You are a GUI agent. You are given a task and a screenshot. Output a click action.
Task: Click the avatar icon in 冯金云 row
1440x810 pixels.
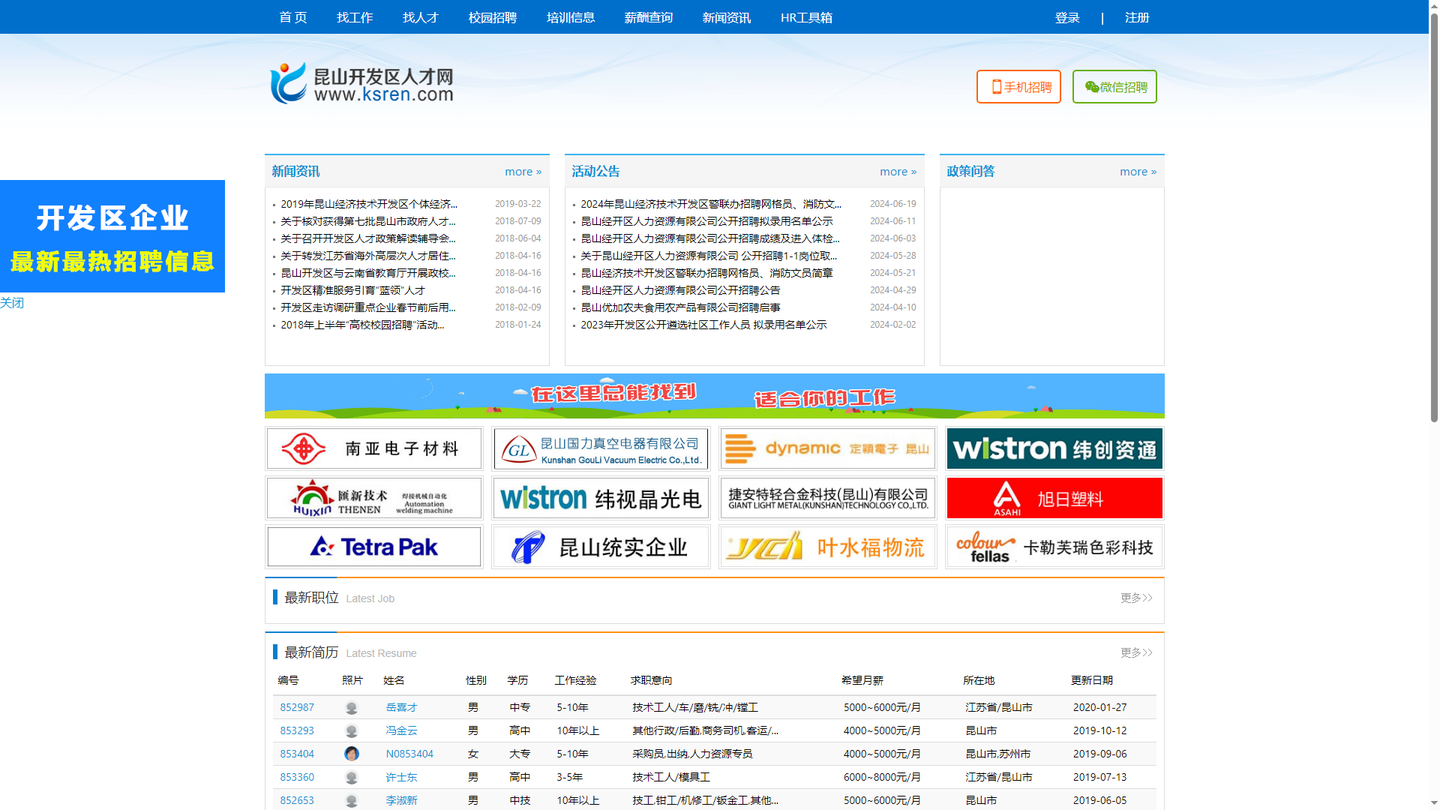click(x=351, y=731)
